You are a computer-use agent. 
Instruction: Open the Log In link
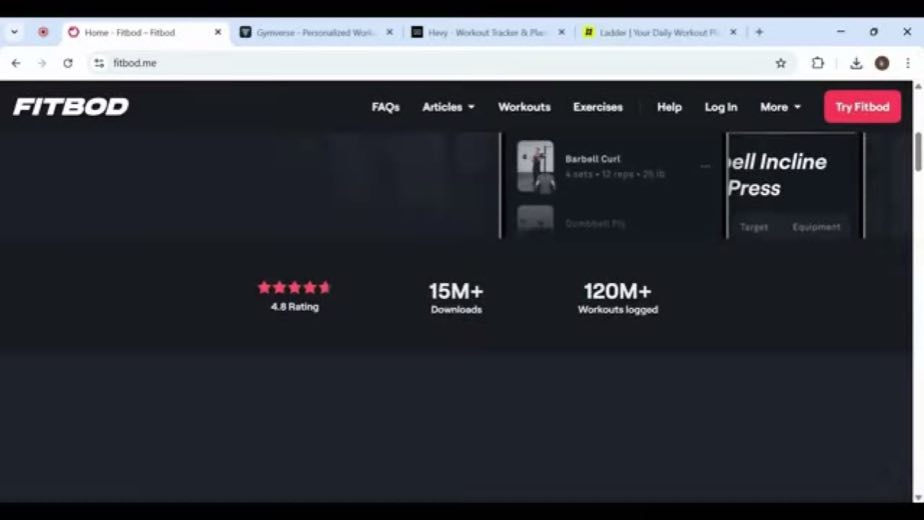click(x=721, y=107)
